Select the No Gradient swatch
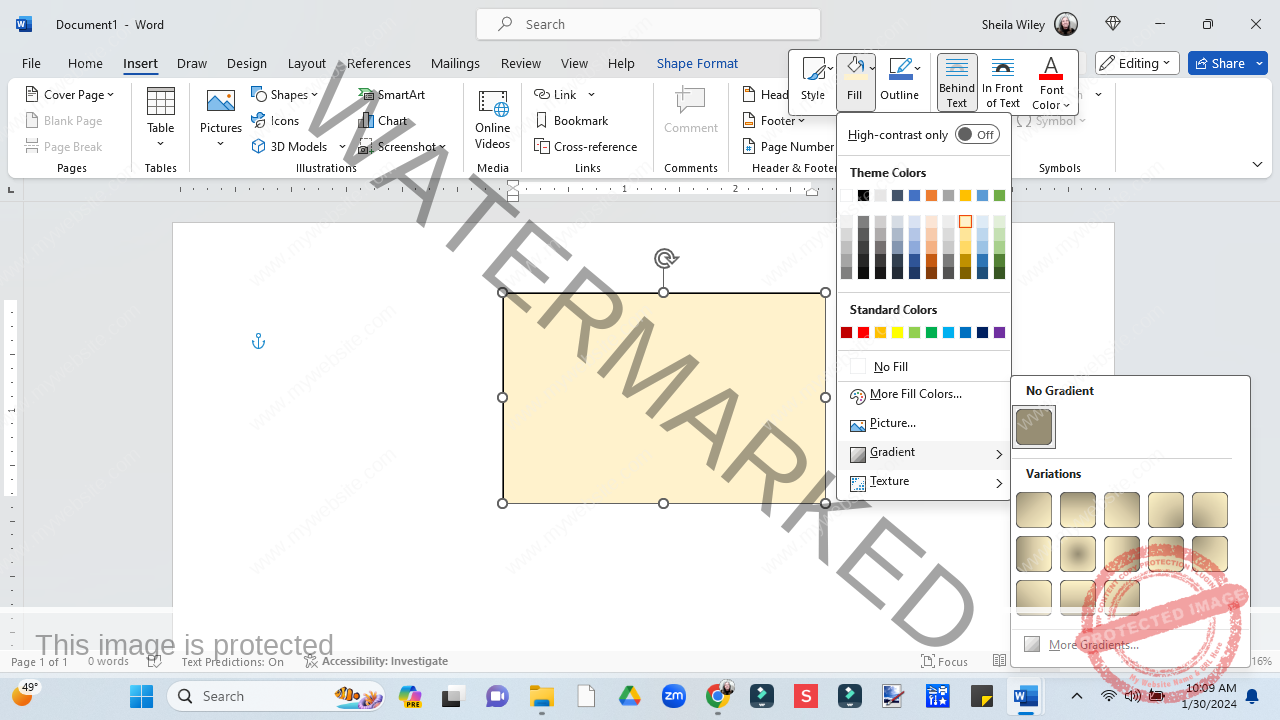Image resolution: width=1280 pixels, height=720 pixels. click(x=1034, y=427)
